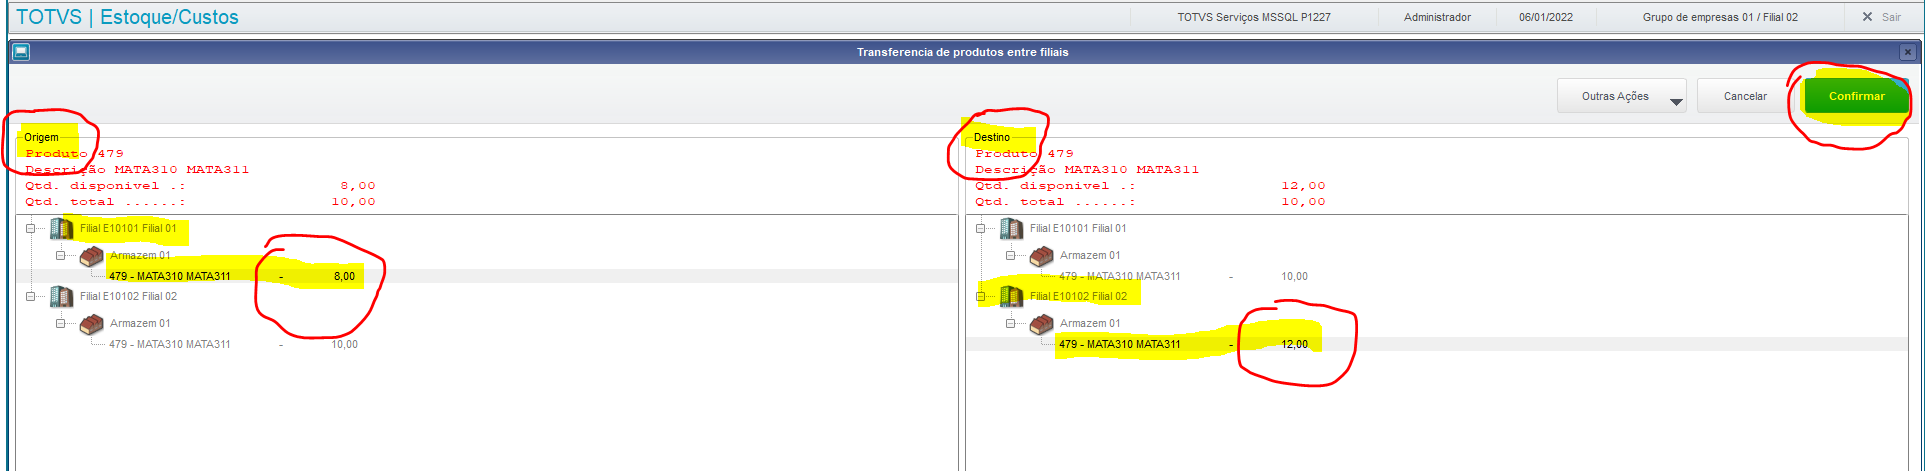The height and width of the screenshot is (471, 1925).
Task: Click Grupo de empresas 01 / Filial 02 label
Action: point(1720,17)
